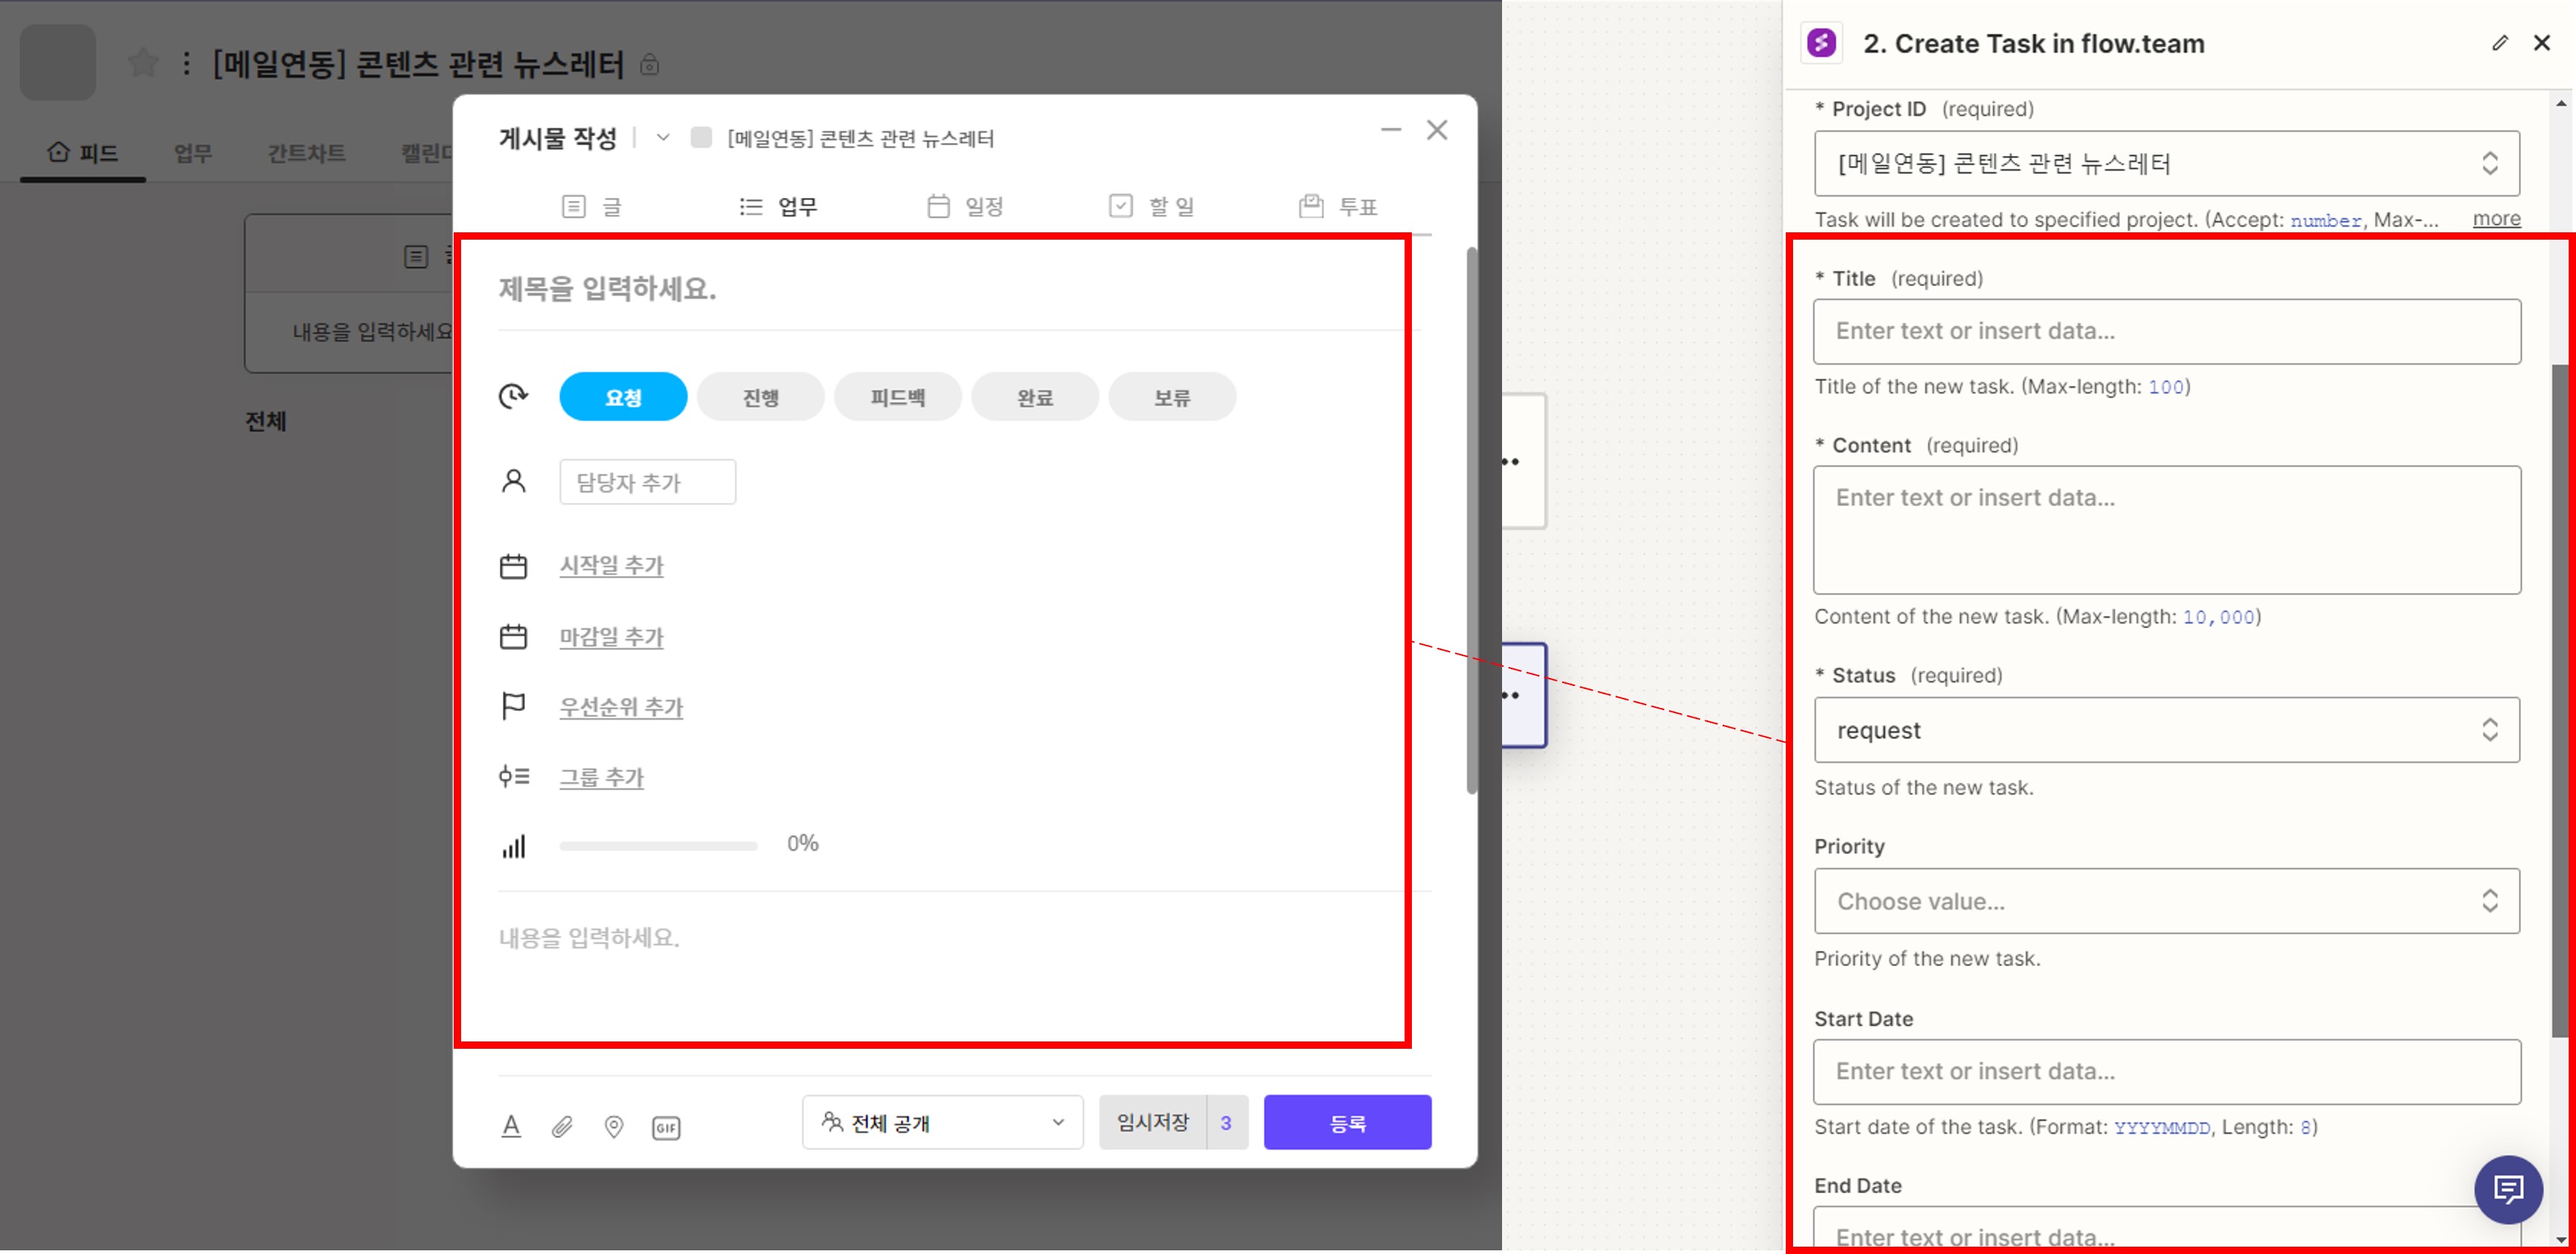
Task: Switch to the 일정 post type tab
Action: 965,206
